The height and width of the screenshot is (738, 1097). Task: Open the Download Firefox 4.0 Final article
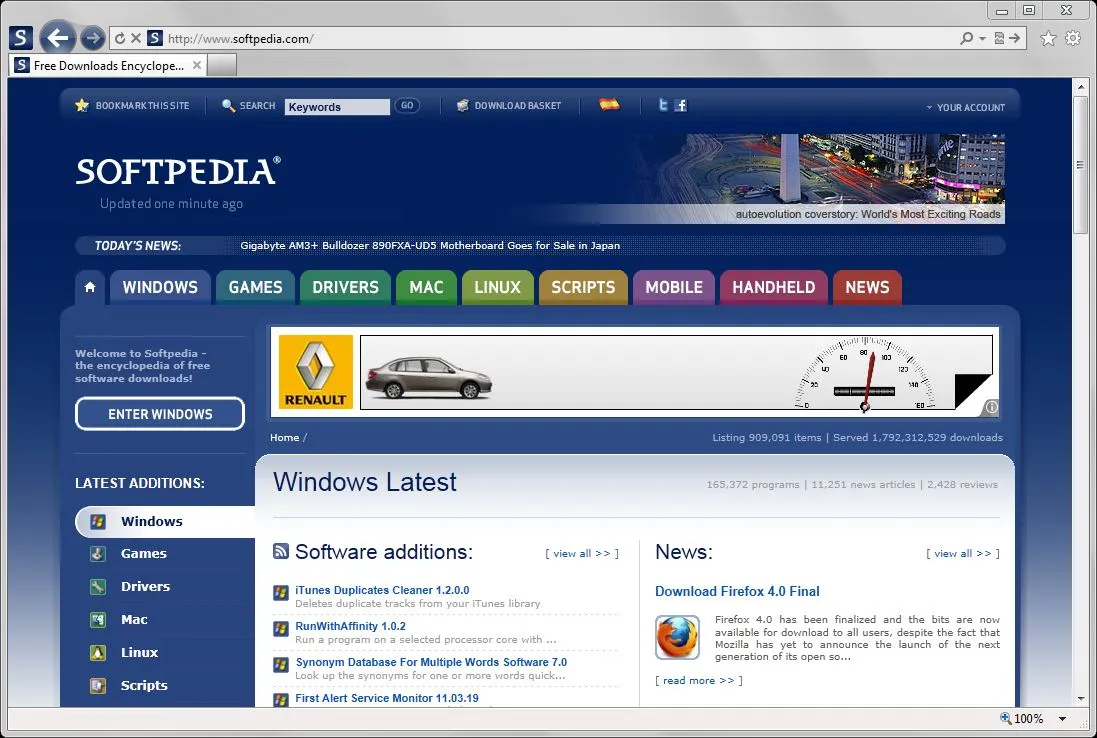click(x=737, y=591)
